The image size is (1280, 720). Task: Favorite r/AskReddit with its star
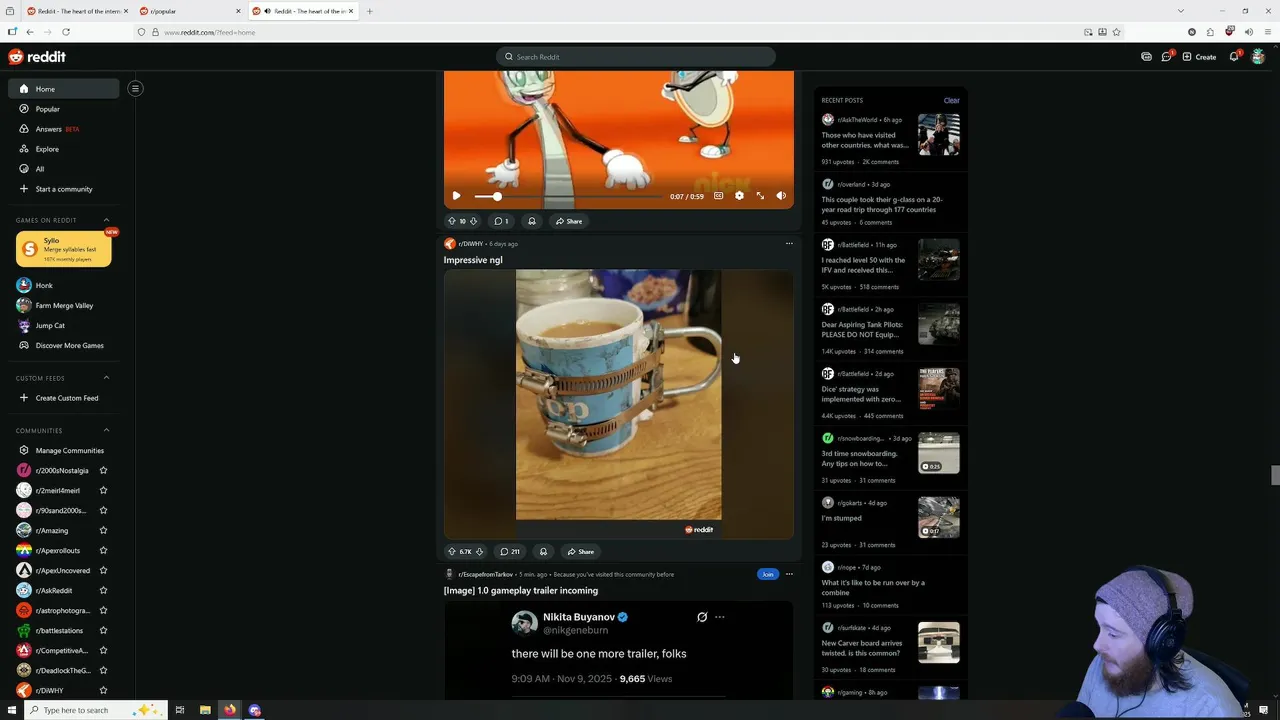pos(103,591)
